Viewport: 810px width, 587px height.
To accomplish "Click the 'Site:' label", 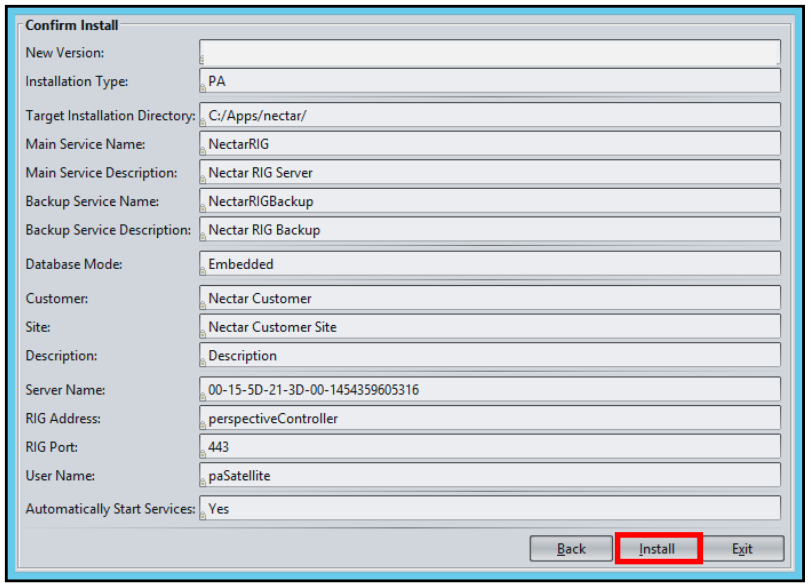I will [38, 327].
